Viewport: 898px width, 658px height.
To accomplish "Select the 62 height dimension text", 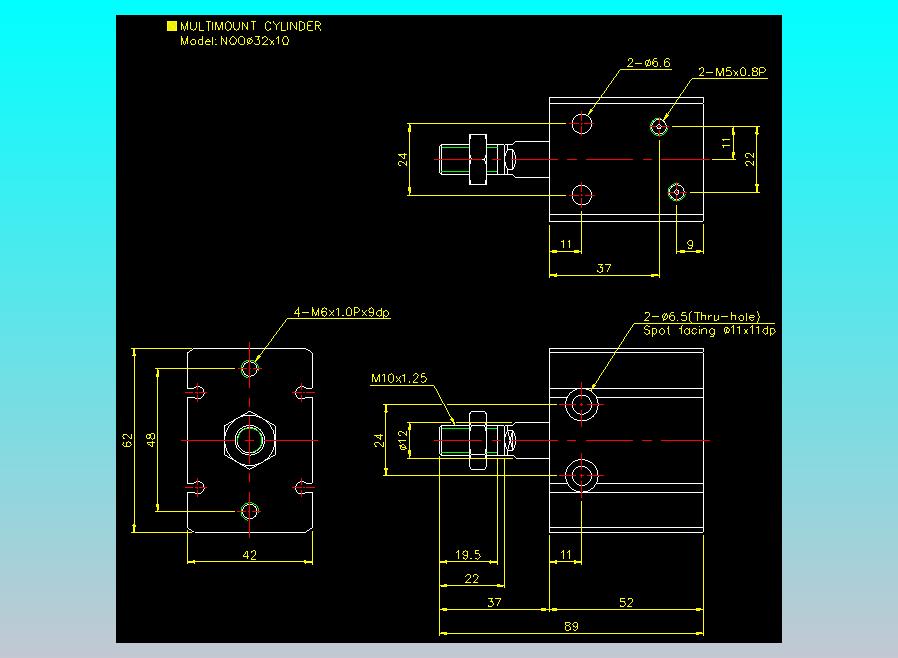I will [x=127, y=440].
